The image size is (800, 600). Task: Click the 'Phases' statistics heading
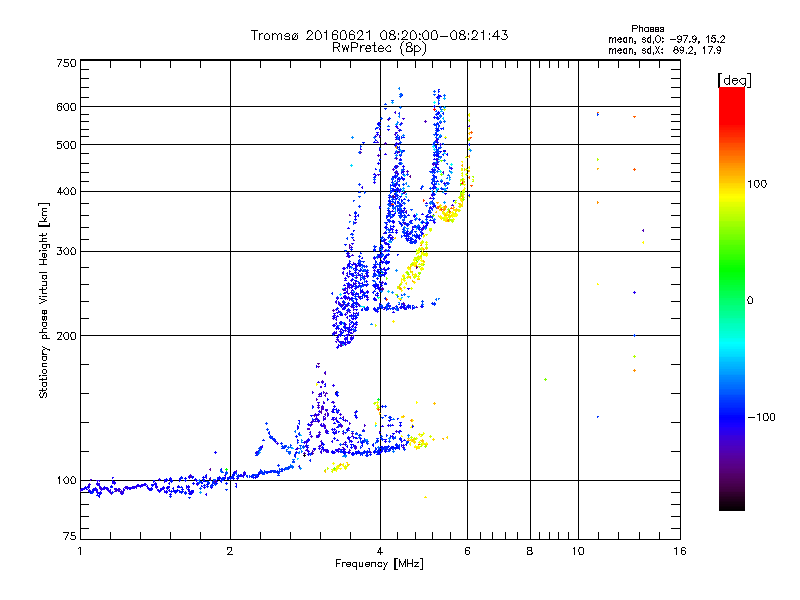point(647,29)
